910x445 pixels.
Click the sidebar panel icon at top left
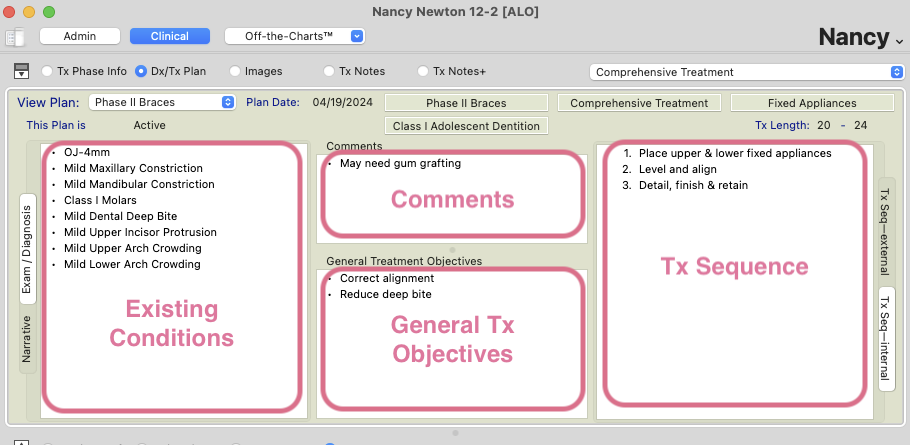point(15,37)
